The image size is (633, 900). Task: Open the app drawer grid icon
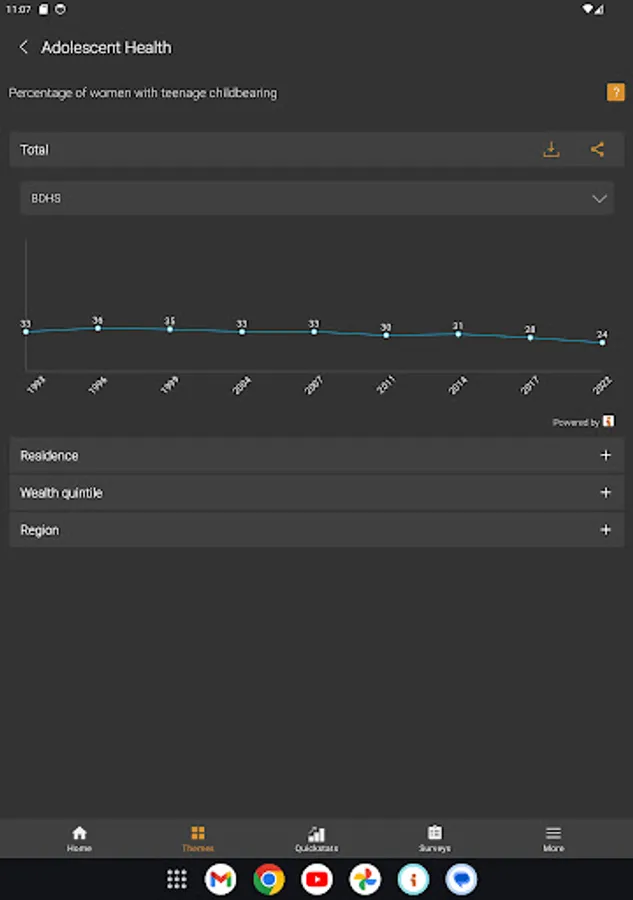[x=177, y=879]
